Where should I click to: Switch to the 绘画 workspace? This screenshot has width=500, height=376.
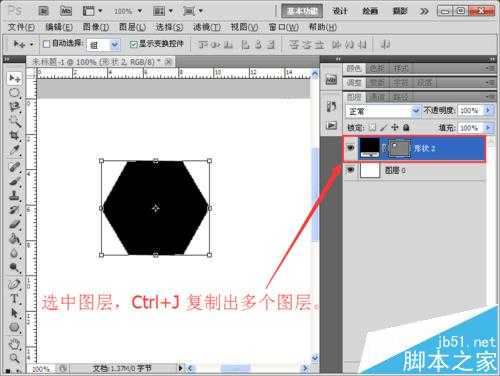[x=370, y=11]
